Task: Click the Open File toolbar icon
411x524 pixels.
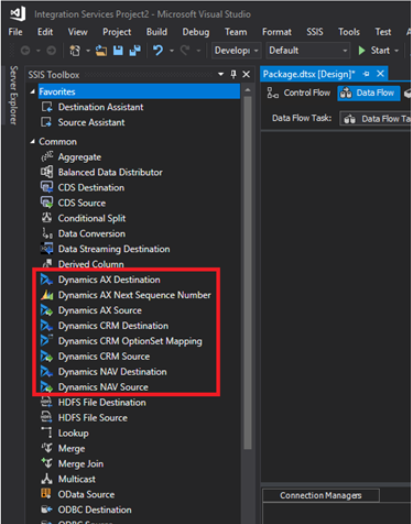Action: tap(101, 50)
